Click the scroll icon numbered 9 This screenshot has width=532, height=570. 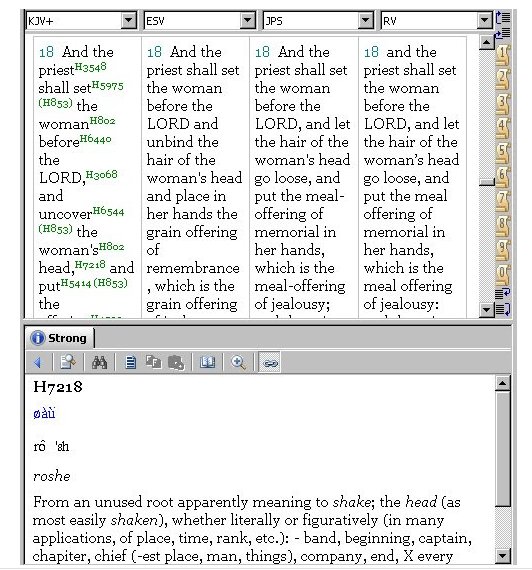[503, 251]
